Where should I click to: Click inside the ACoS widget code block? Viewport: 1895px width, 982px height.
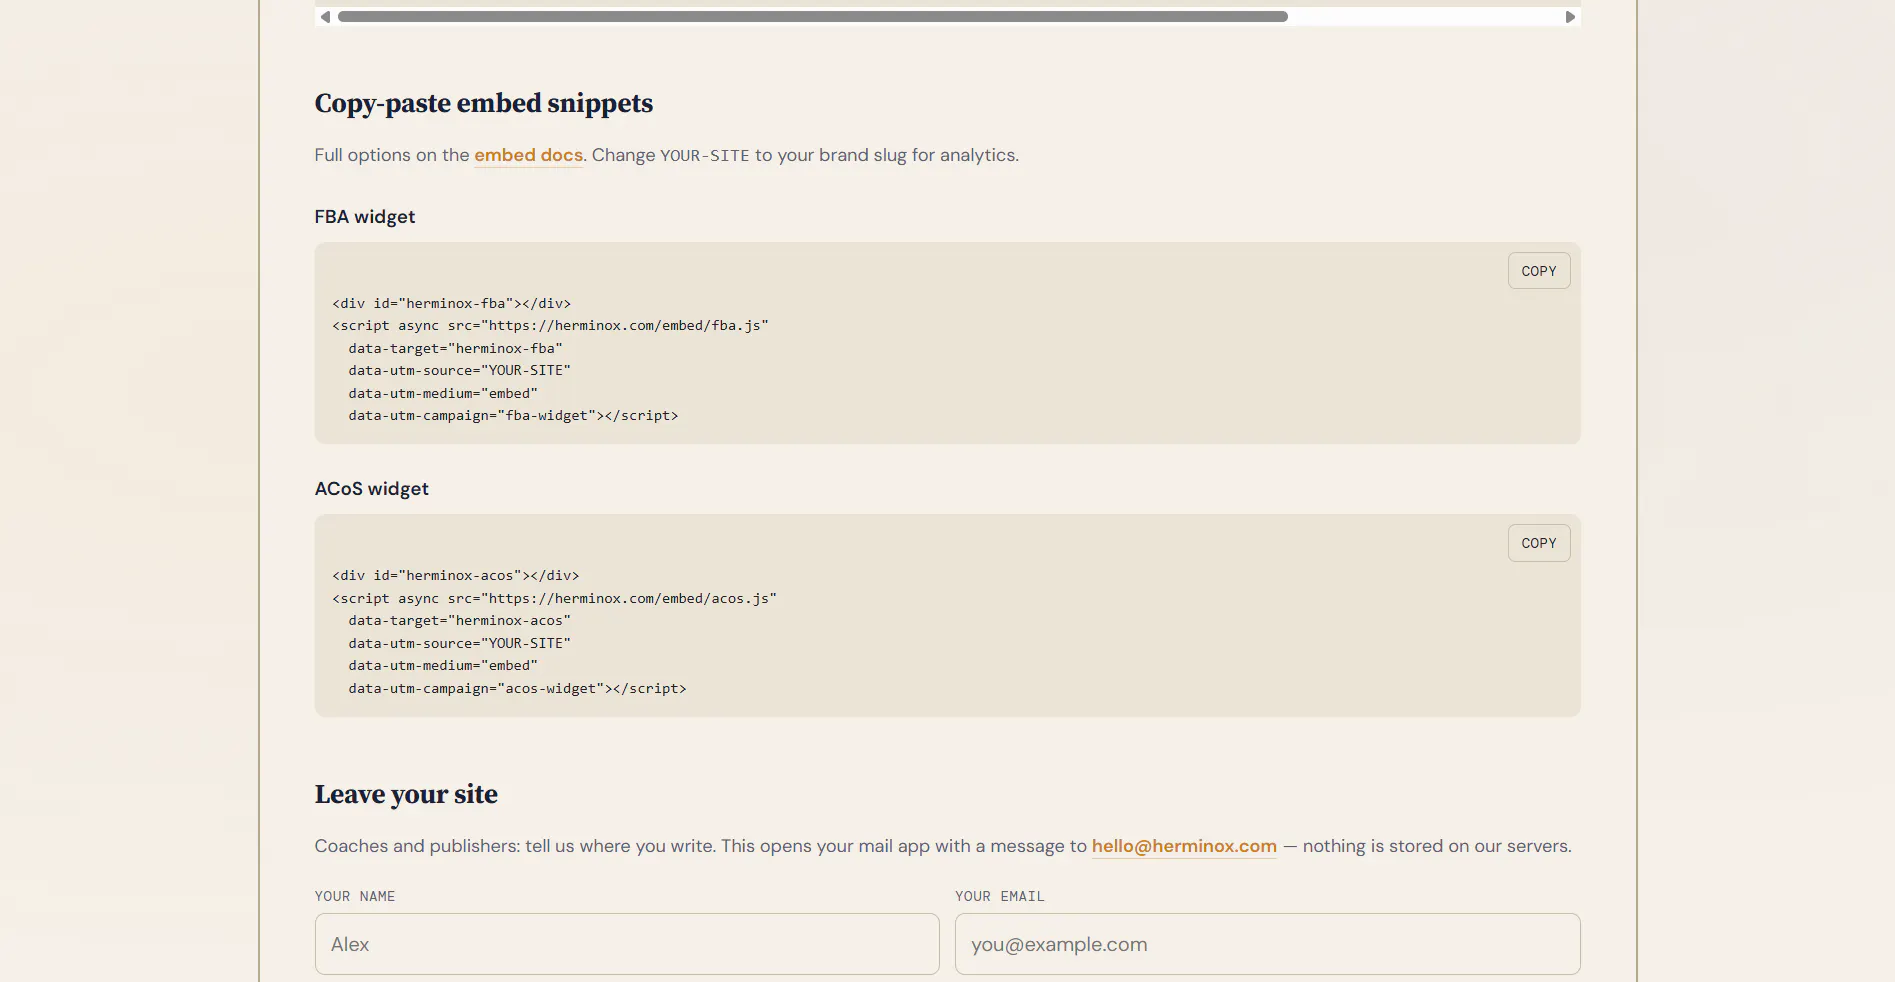pyautogui.click(x=947, y=615)
